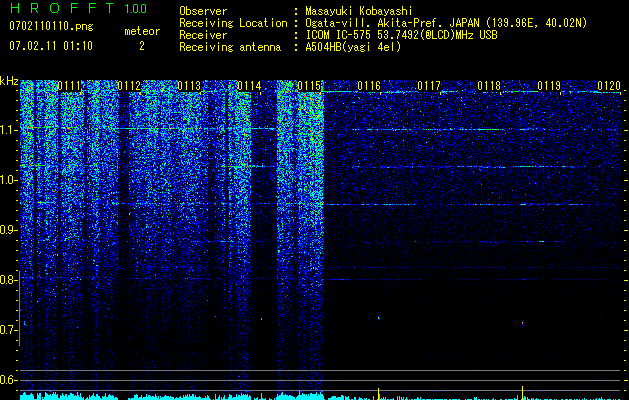The height and width of the screenshot is (400, 629).
Task: Click the HROFFT title text
Action: tap(62, 8)
